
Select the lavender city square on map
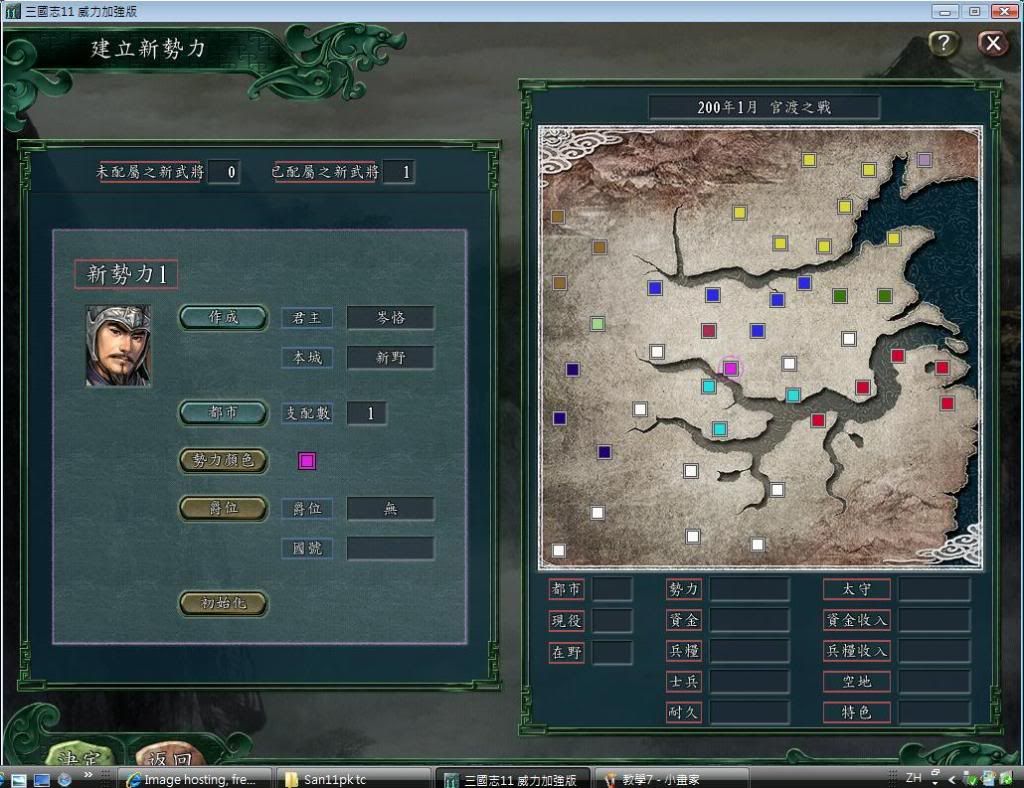pos(924,159)
